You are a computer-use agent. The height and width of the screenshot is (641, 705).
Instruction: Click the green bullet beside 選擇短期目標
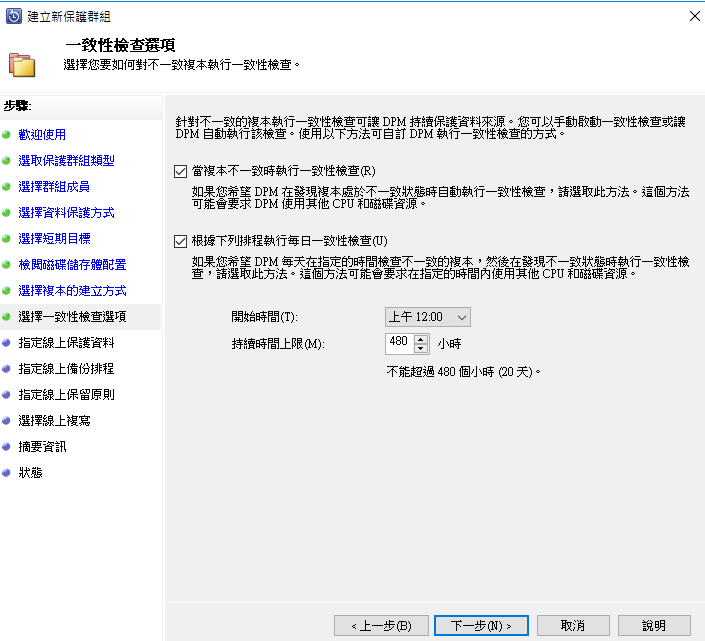[x=6, y=239]
